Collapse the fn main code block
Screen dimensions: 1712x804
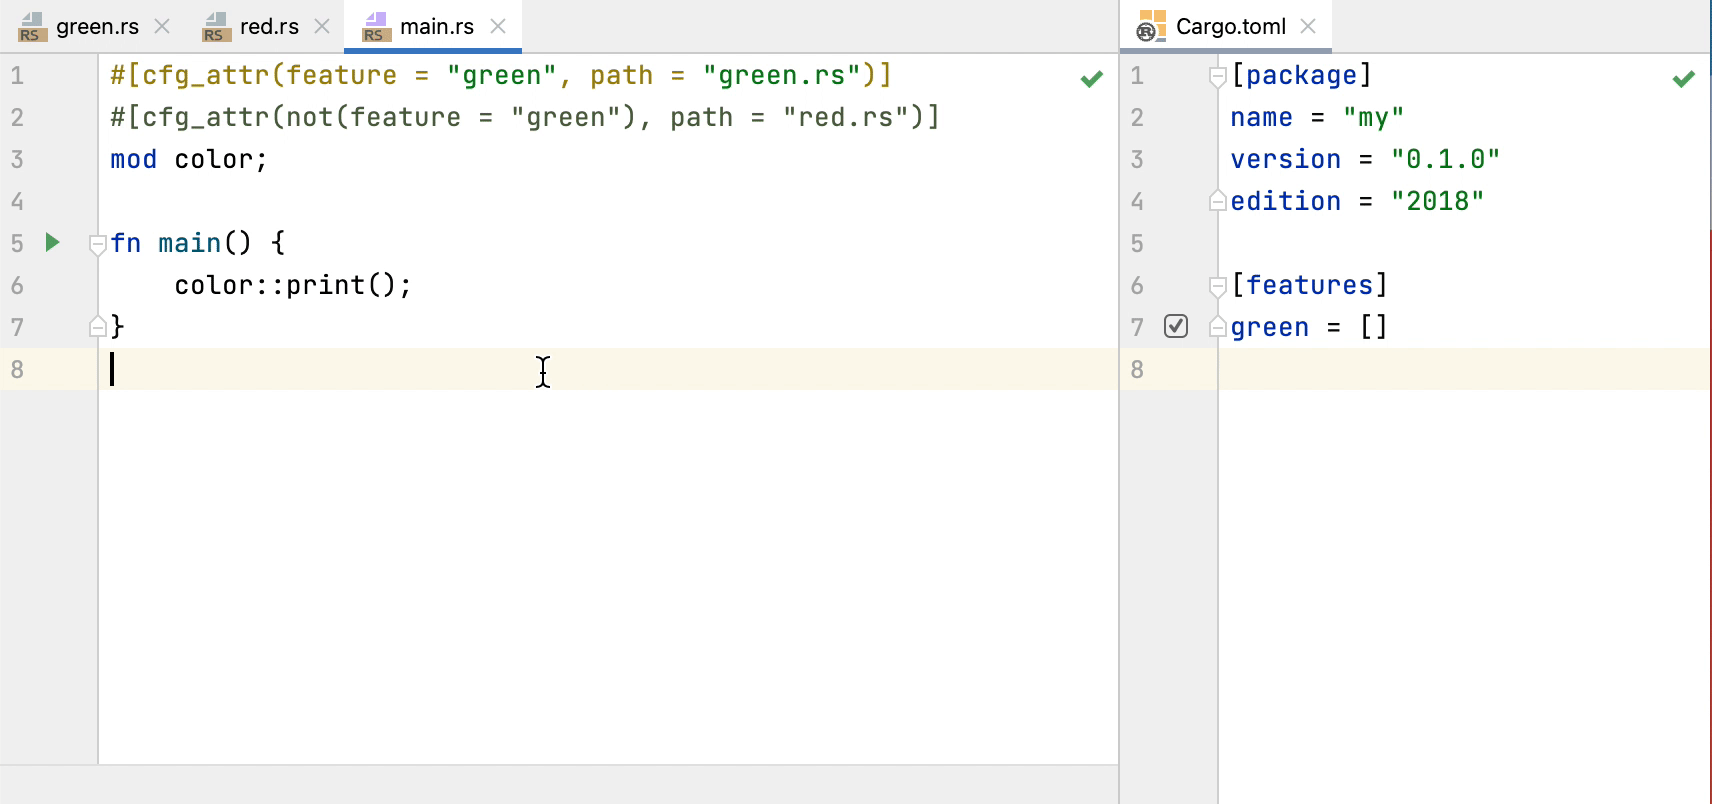pyautogui.click(x=97, y=244)
